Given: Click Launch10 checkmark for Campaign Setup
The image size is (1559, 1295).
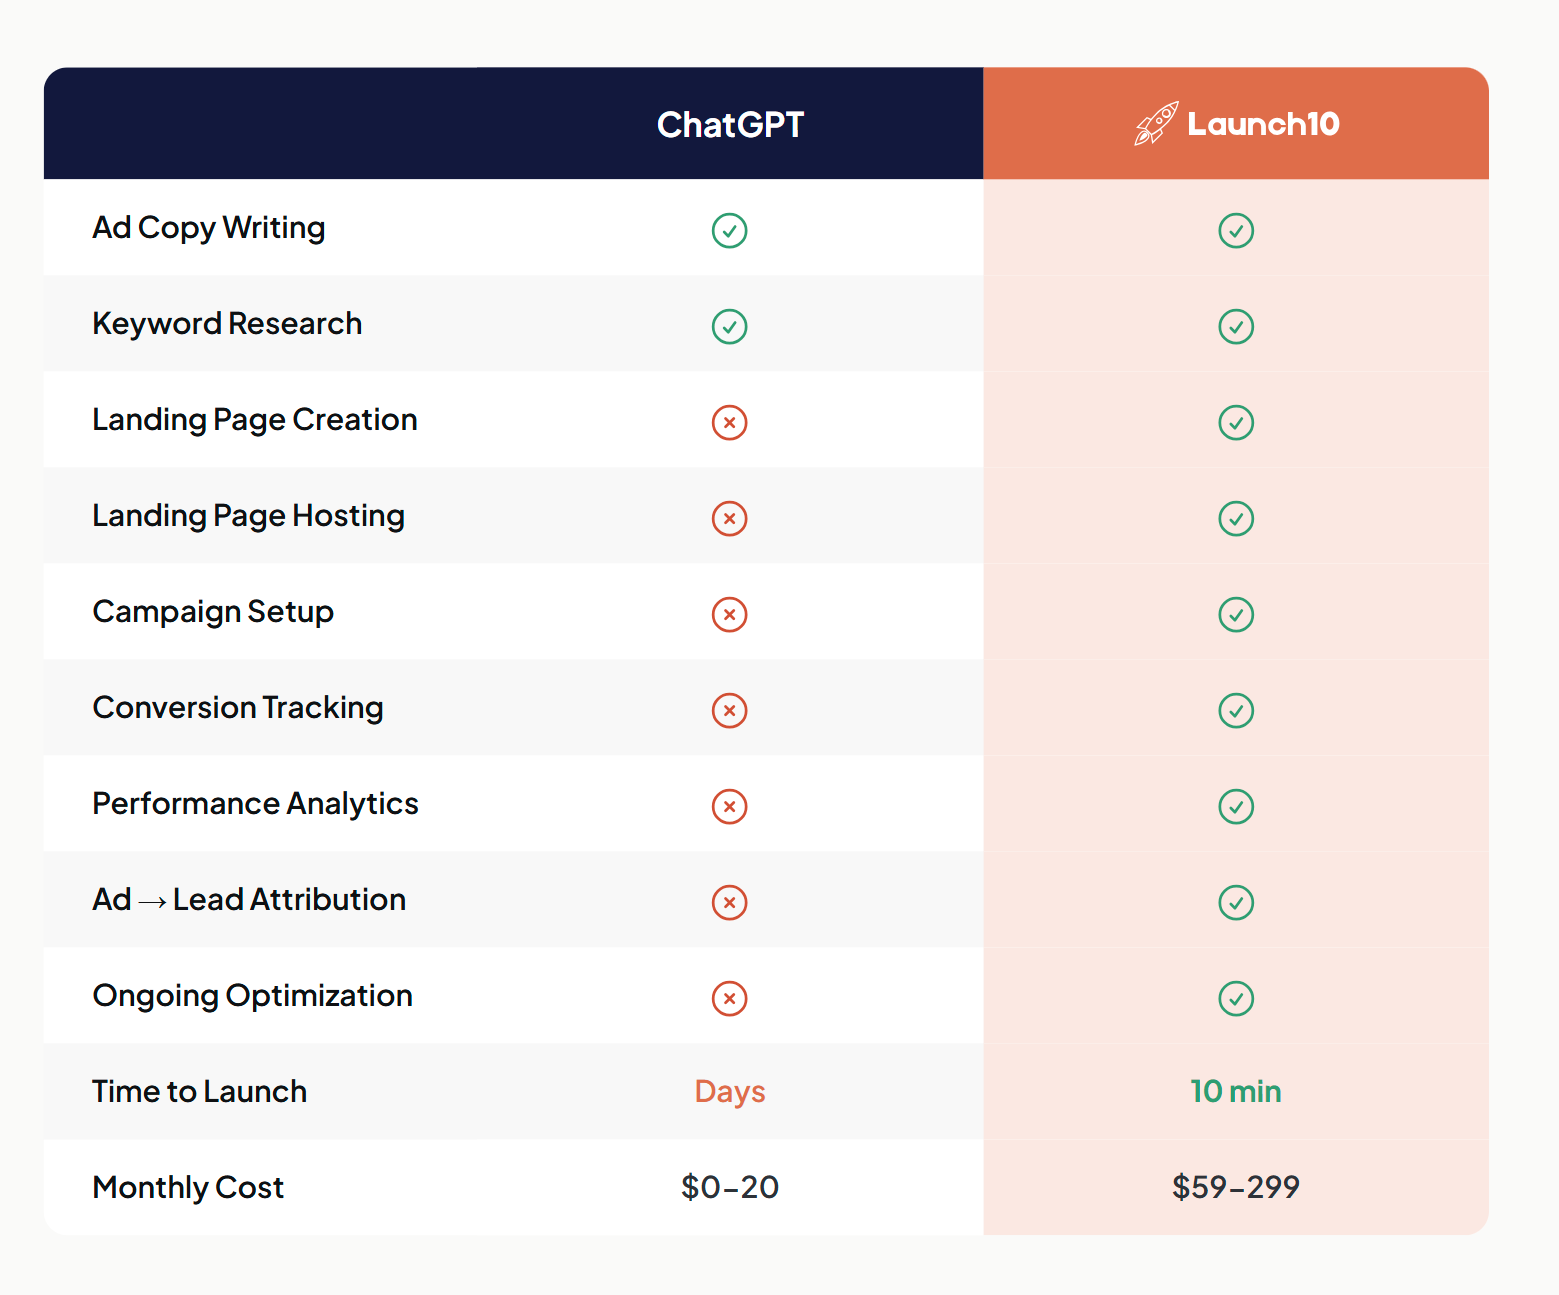Looking at the screenshot, I should [x=1236, y=614].
